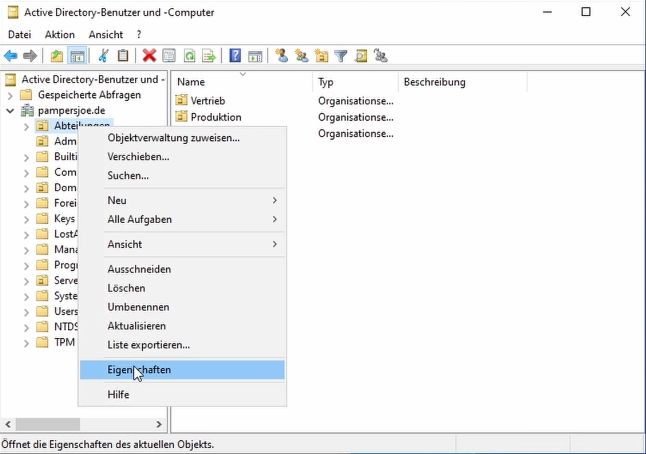Viewport: 646px width, 454px height.
Task: Click the Forward arrow toolbar icon
Action: (30, 56)
